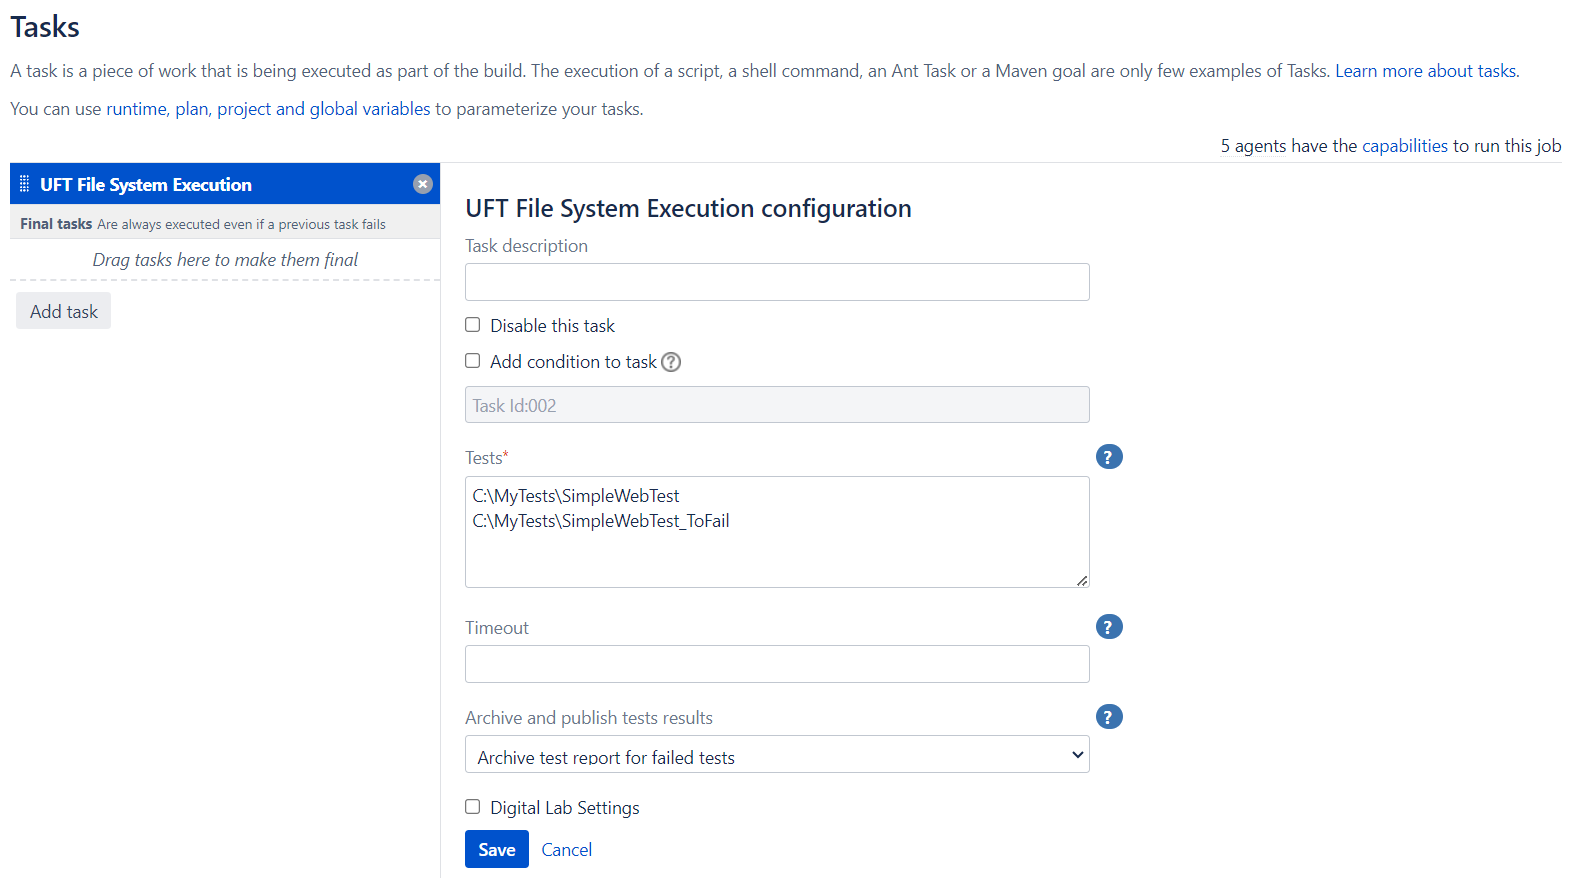Save the task configuration
Viewport: 1593px width, 878px height.
pyautogui.click(x=496, y=849)
